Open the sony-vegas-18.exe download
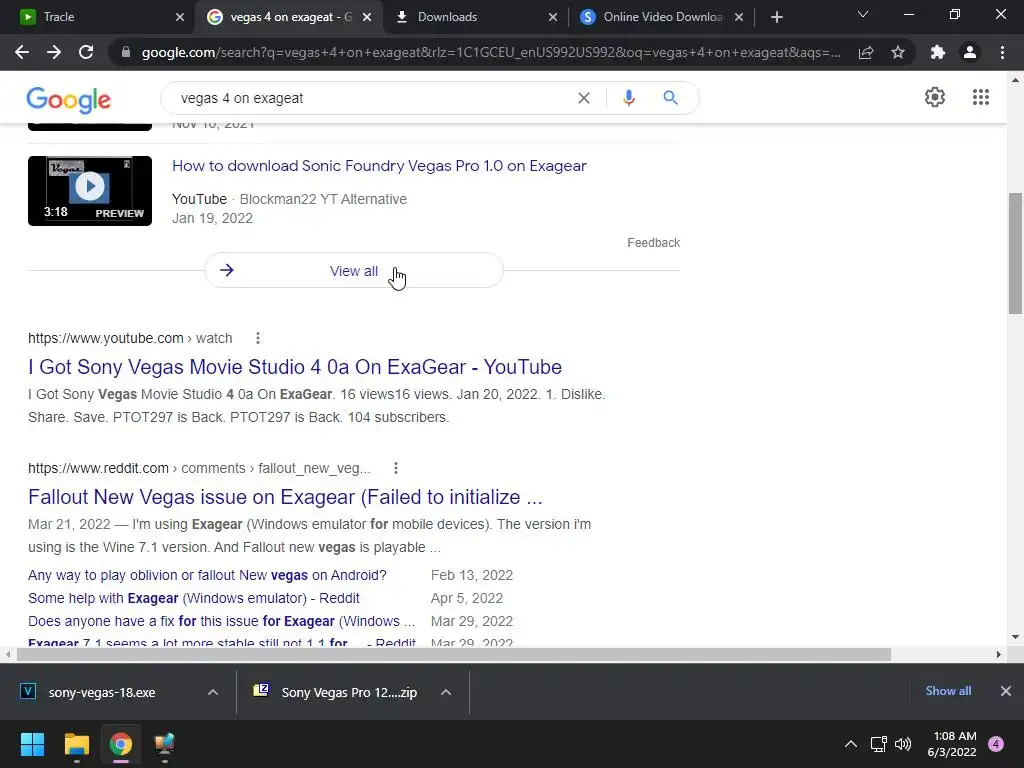The height and width of the screenshot is (768, 1024). coord(102,692)
